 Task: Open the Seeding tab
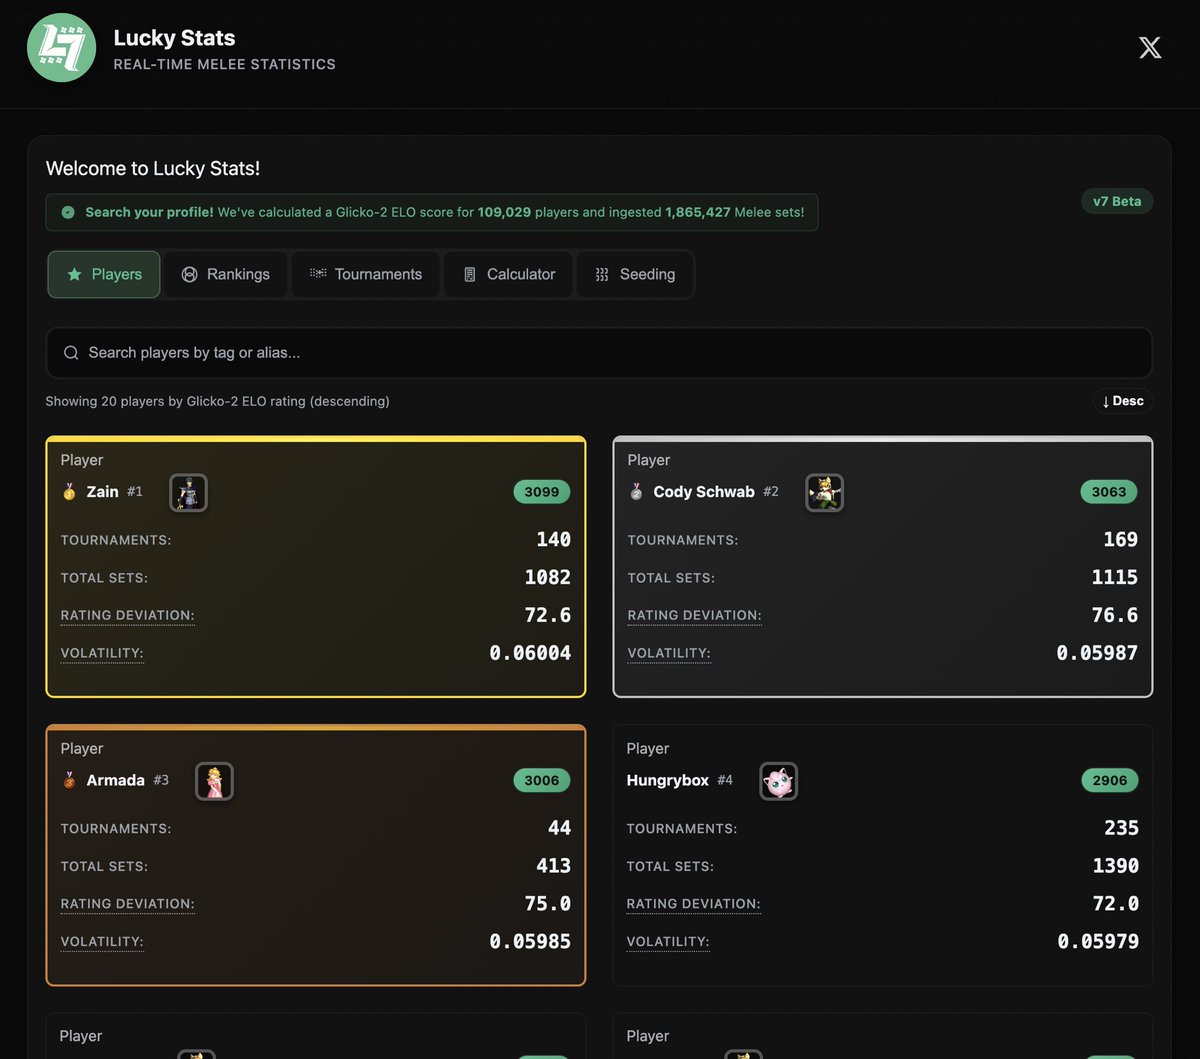click(x=635, y=274)
